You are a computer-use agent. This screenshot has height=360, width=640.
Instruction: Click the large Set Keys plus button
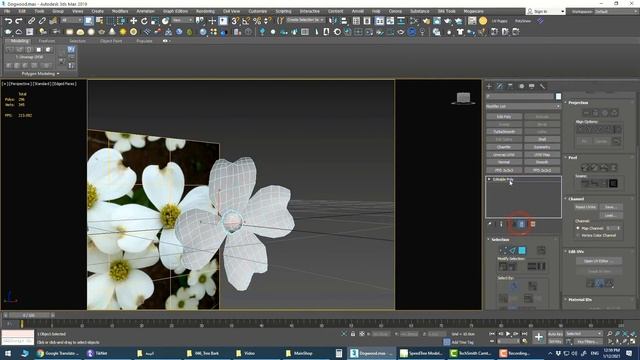(539, 337)
